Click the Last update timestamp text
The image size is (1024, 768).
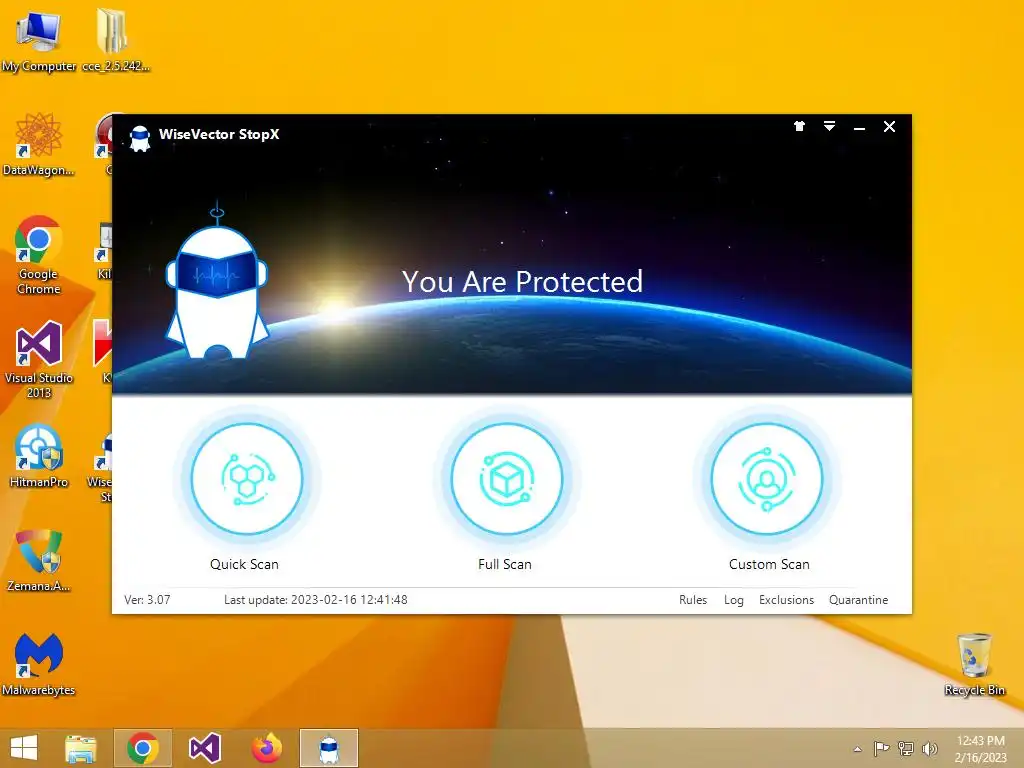(x=315, y=600)
